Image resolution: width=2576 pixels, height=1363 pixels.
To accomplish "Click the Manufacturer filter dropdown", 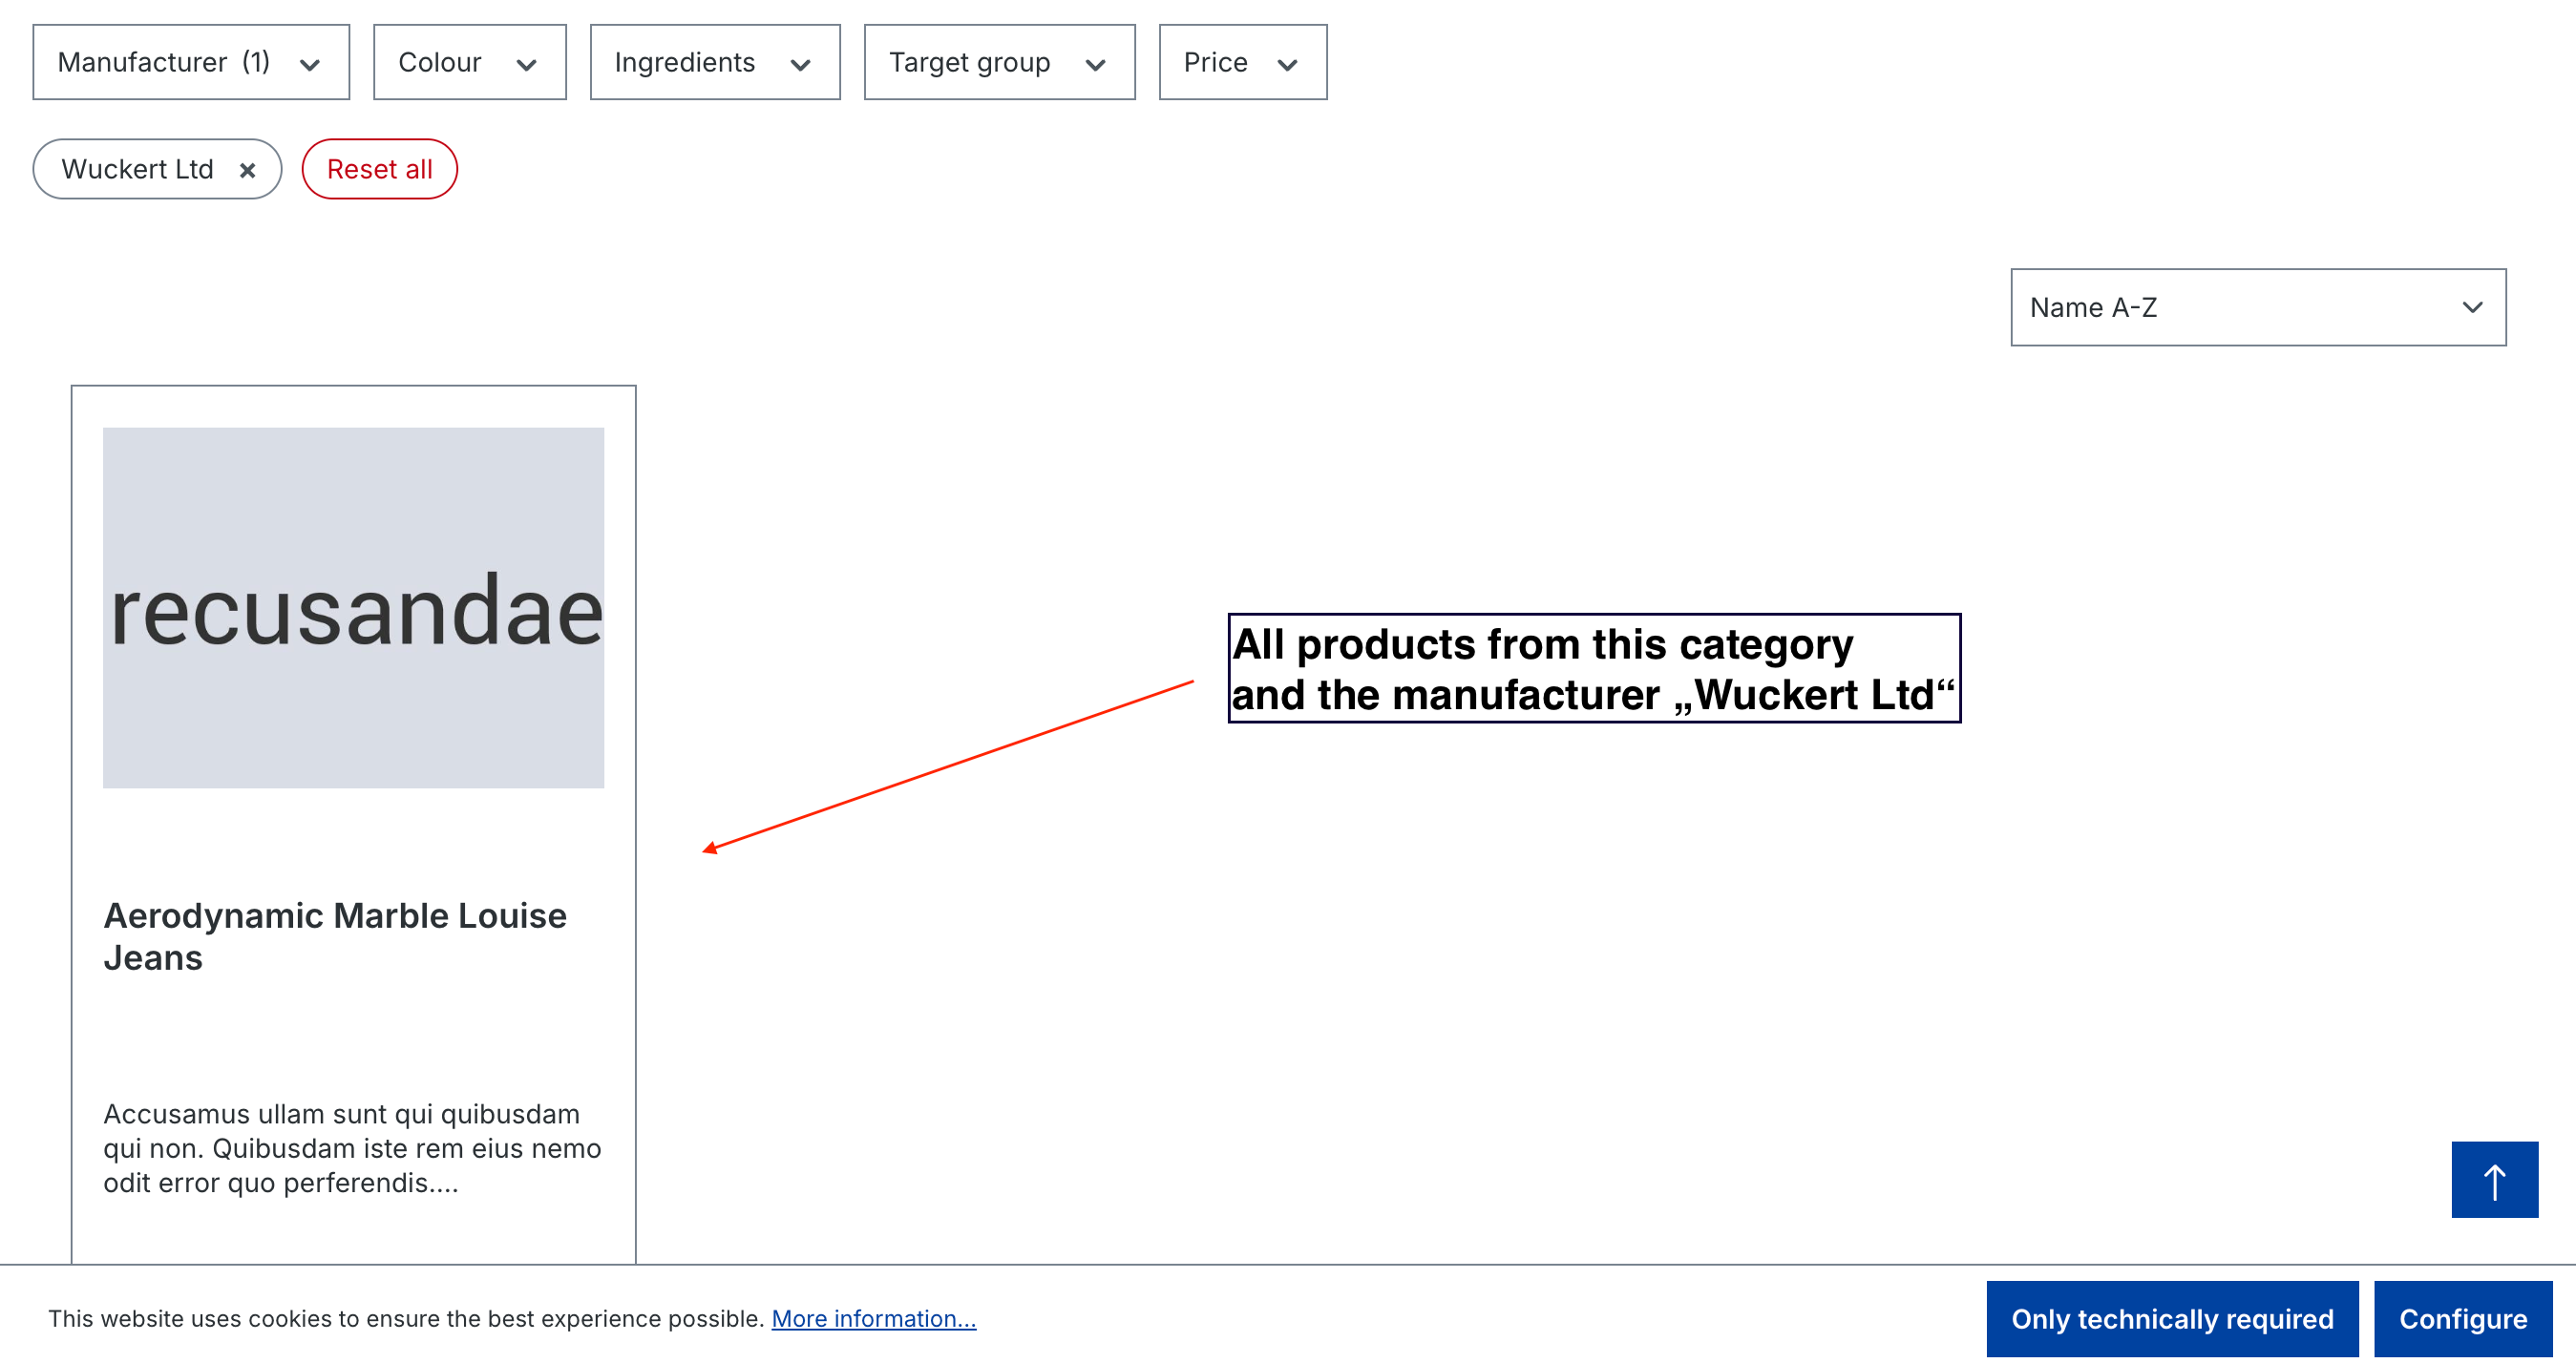I will [184, 61].
